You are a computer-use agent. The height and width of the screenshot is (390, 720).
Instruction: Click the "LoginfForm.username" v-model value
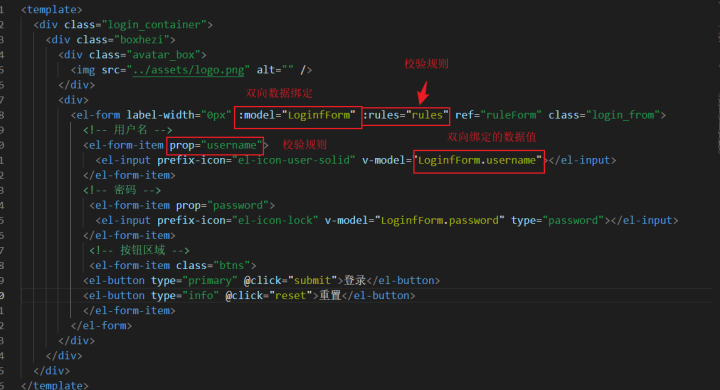(x=477, y=160)
